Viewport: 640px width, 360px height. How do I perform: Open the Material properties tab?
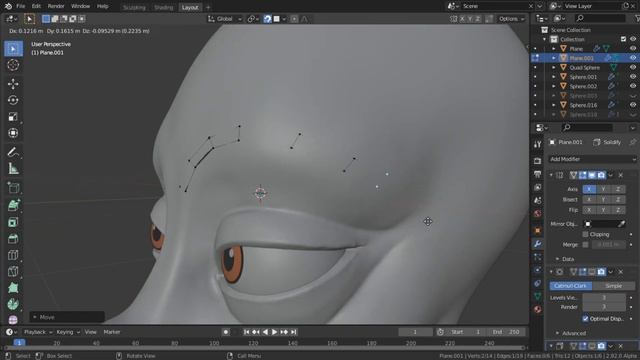click(538, 309)
